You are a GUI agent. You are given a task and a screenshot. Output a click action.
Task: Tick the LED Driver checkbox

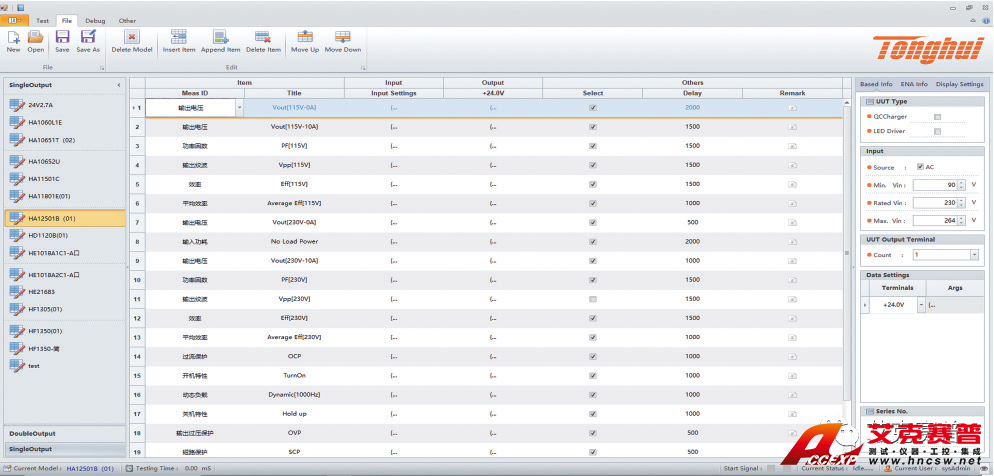click(937, 131)
